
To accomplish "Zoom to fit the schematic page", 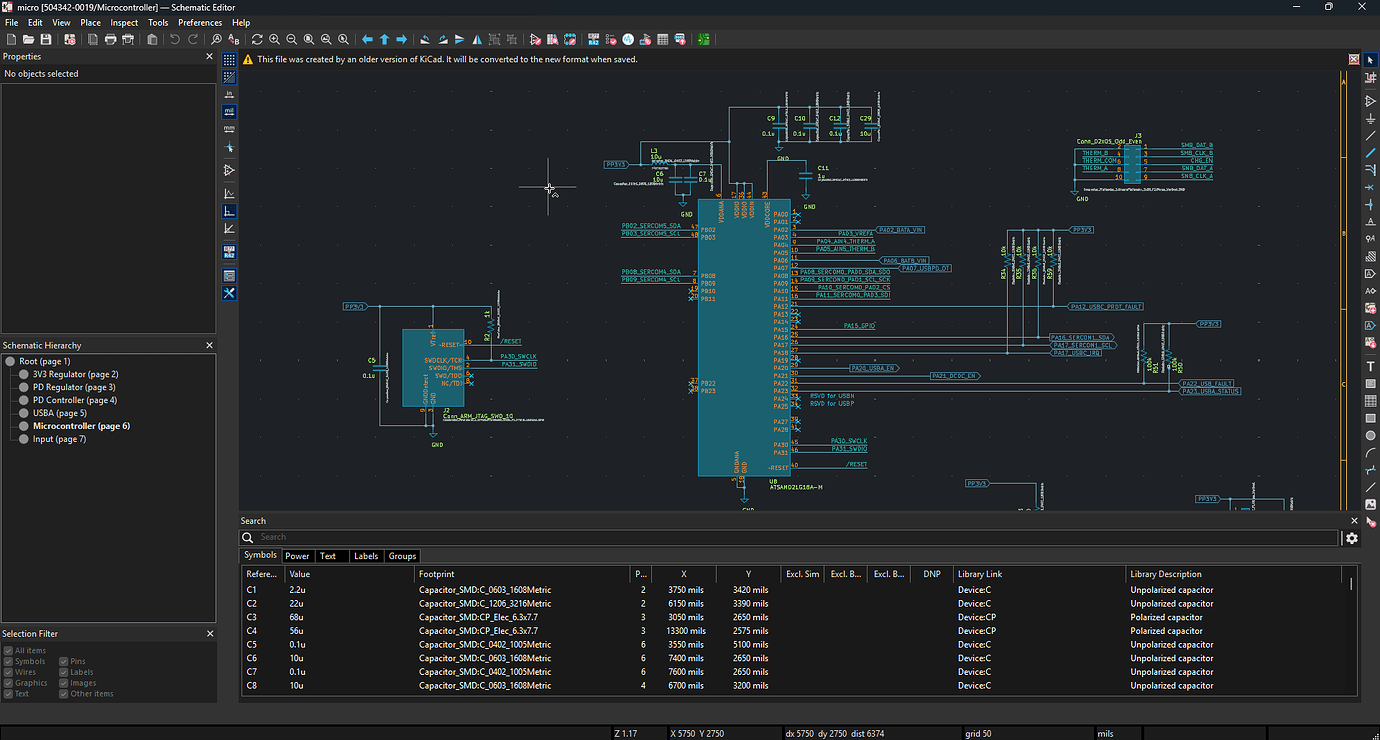I will (310, 39).
